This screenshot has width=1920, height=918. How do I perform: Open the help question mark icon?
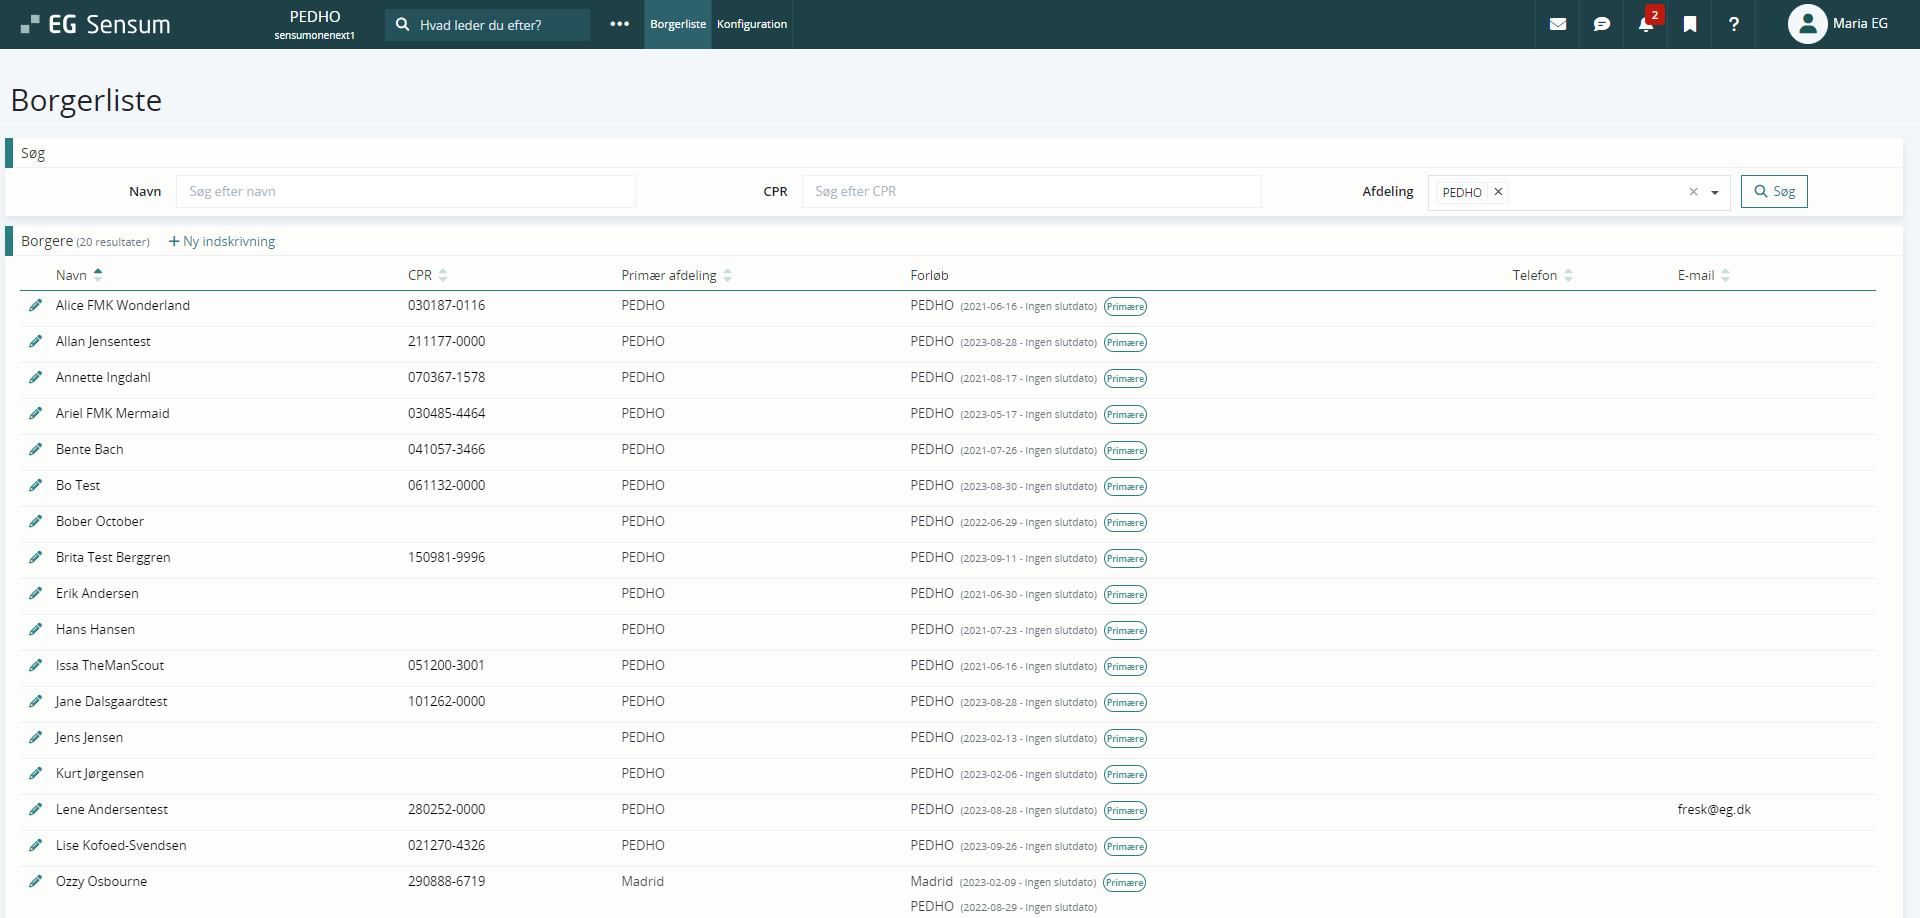(x=1733, y=24)
